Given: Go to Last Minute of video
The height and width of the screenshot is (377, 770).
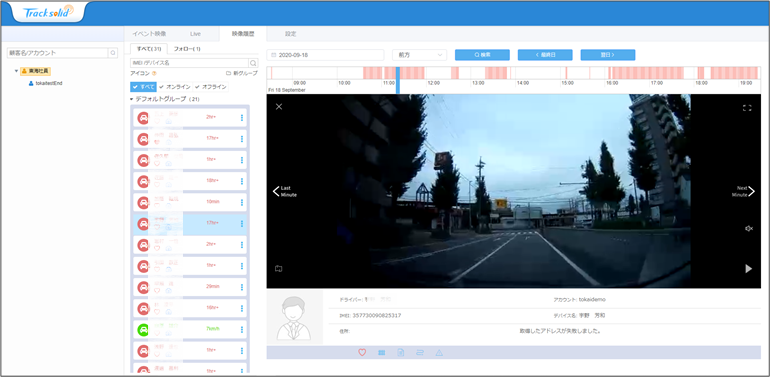Looking at the screenshot, I should pyautogui.click(x=285, y=191).
